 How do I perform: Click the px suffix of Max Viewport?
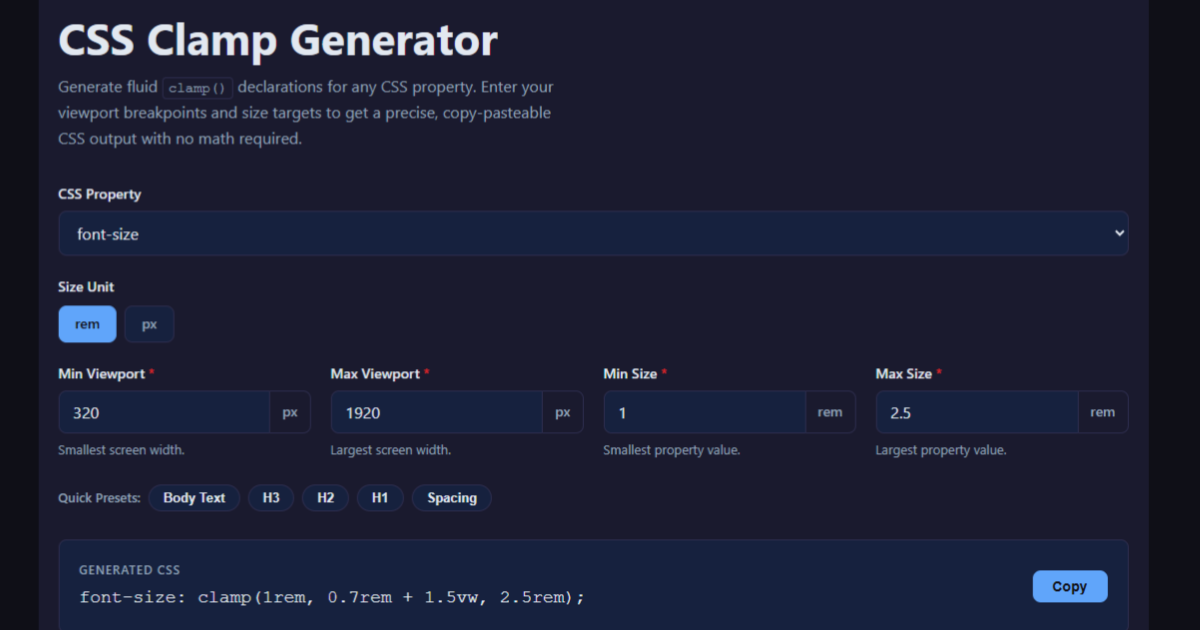point(563,412)
